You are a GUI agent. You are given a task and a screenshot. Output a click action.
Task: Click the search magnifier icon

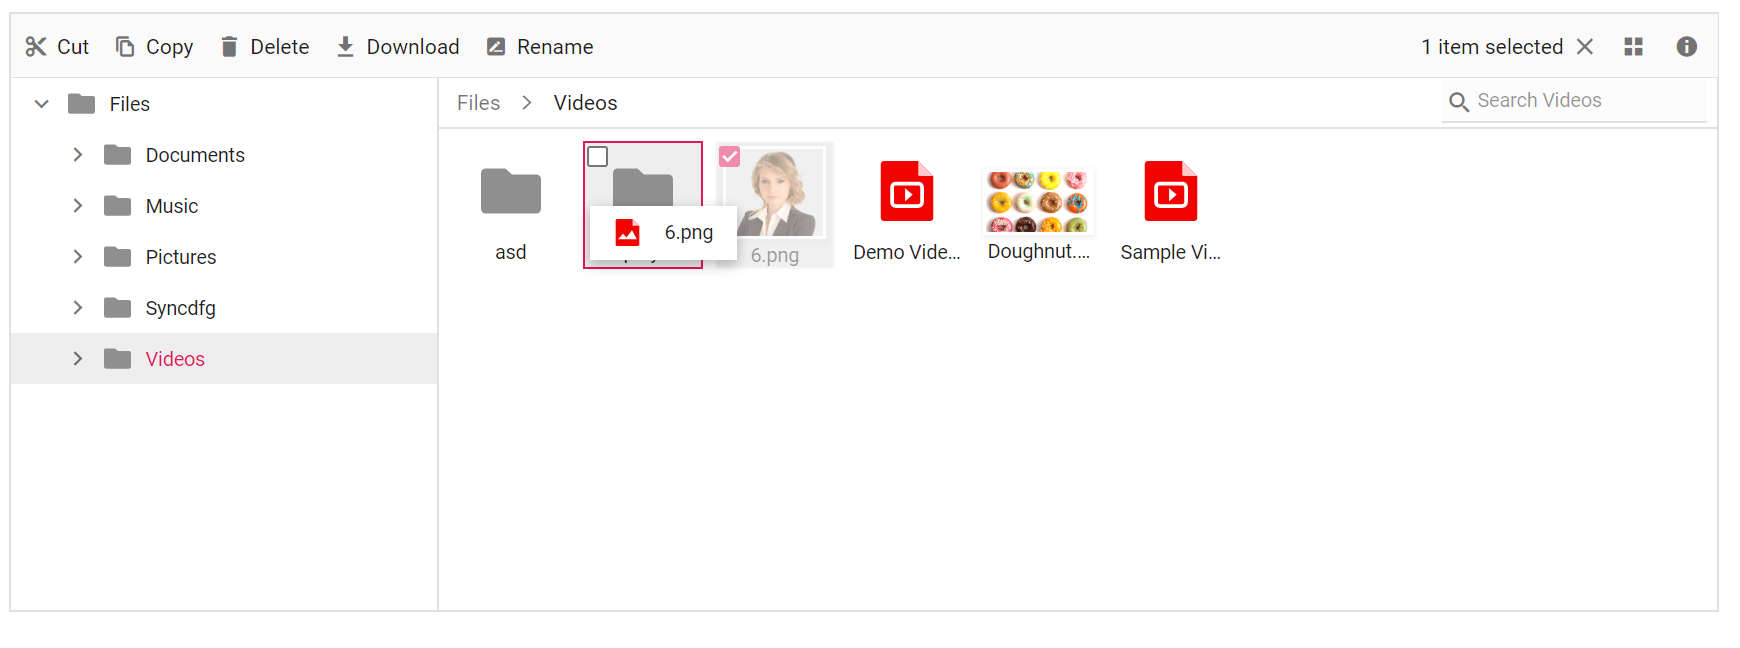(1459, 102)
